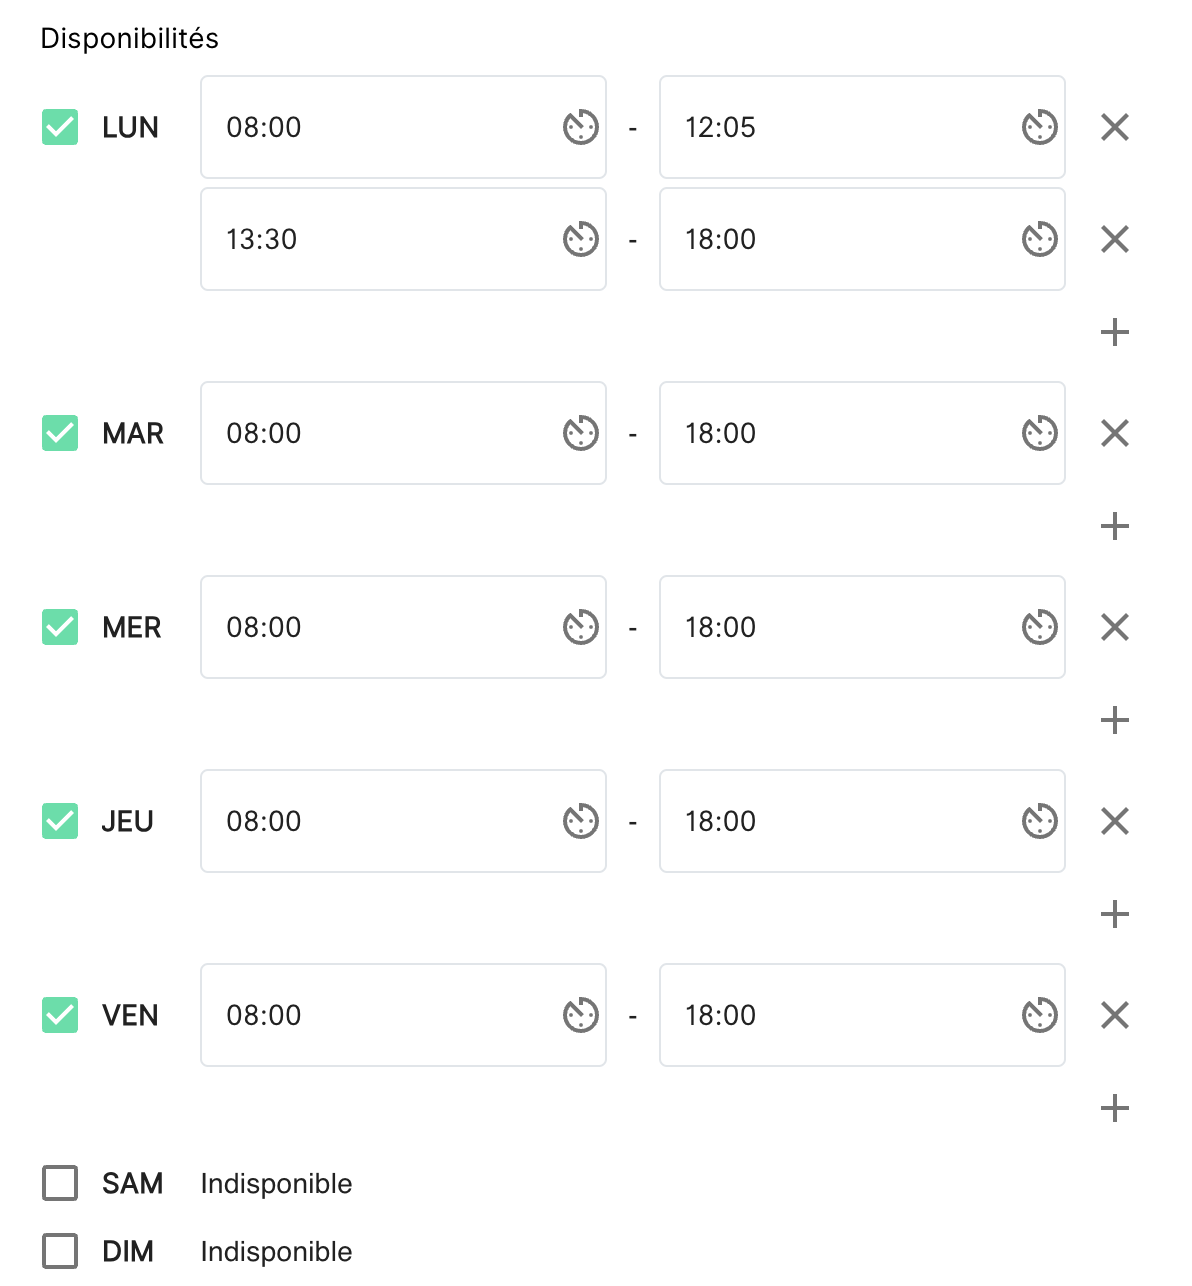Edit Monday's 13:30 start time field

point(403,239)
